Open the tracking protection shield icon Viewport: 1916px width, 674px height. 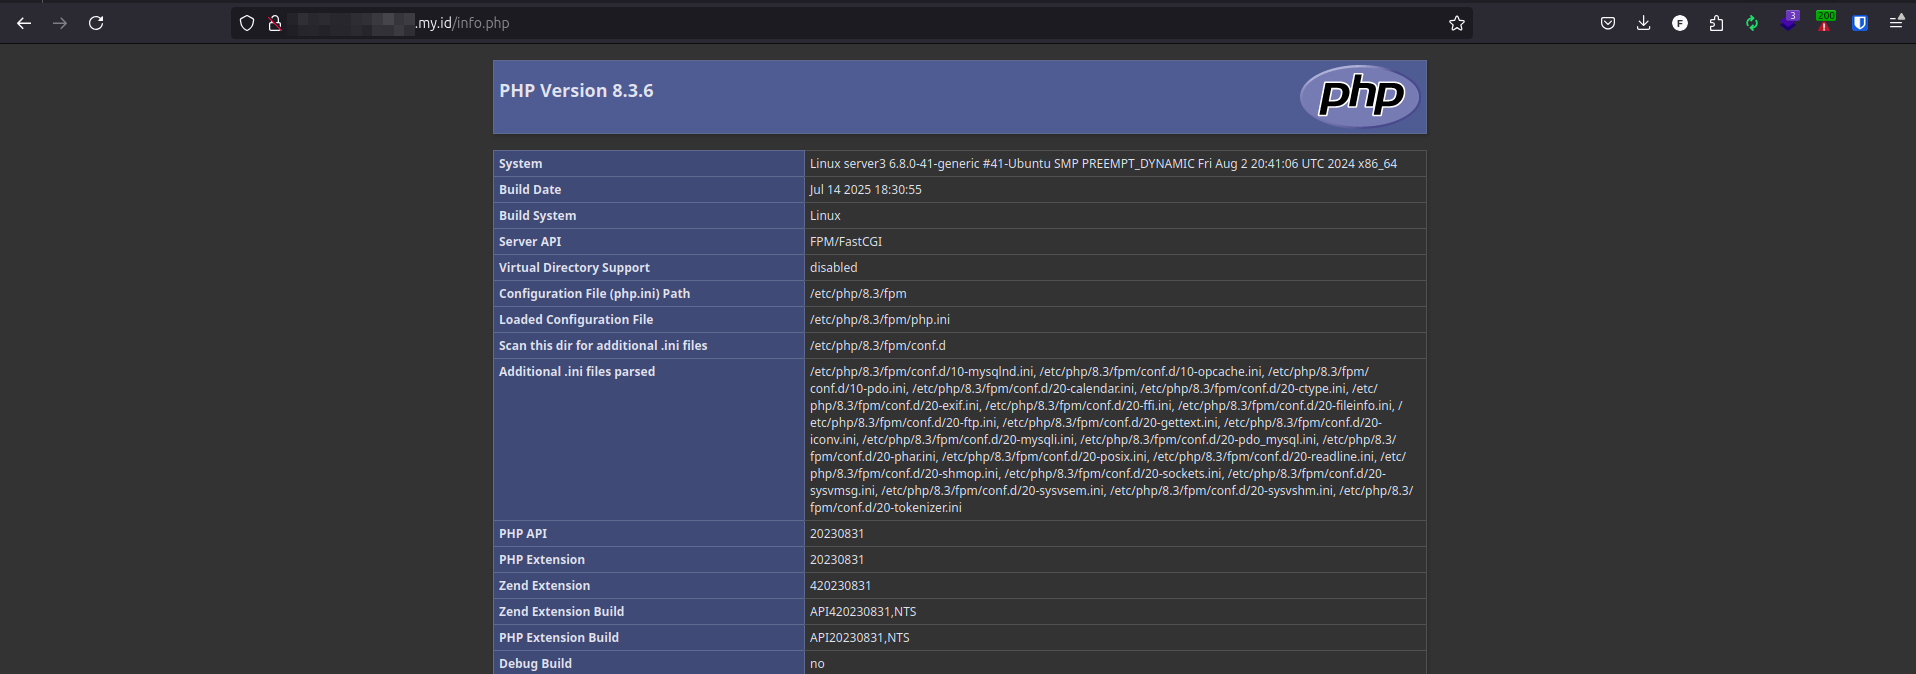point(247,23)
